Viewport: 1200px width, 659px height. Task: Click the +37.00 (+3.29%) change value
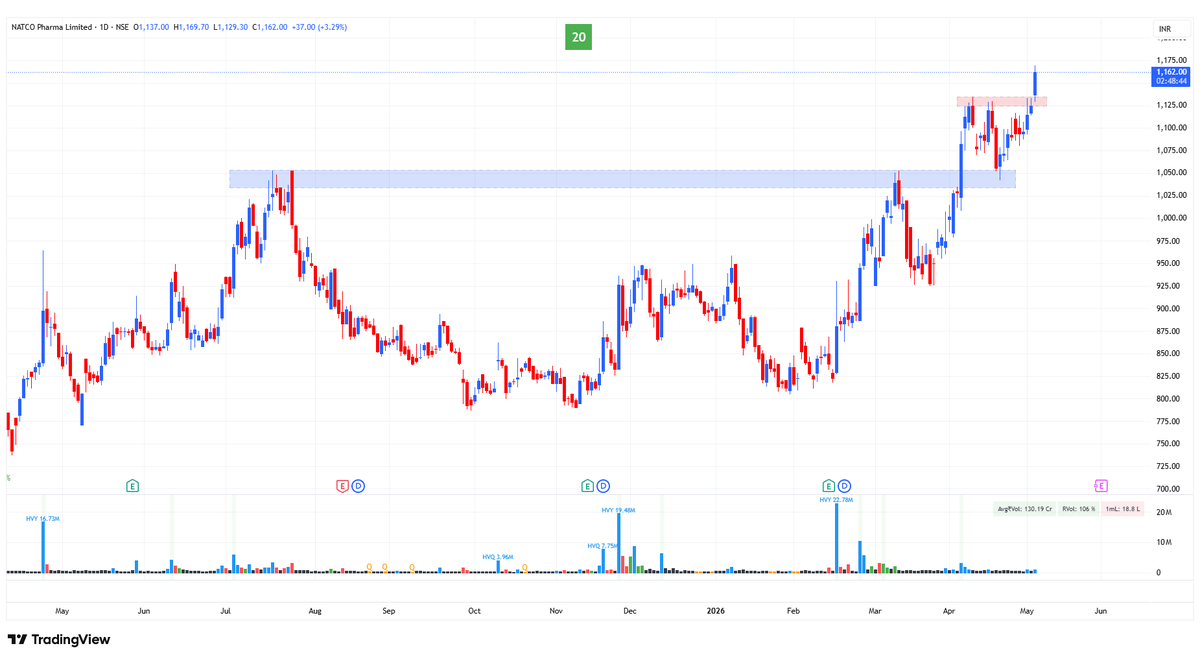tap(319, 27)
